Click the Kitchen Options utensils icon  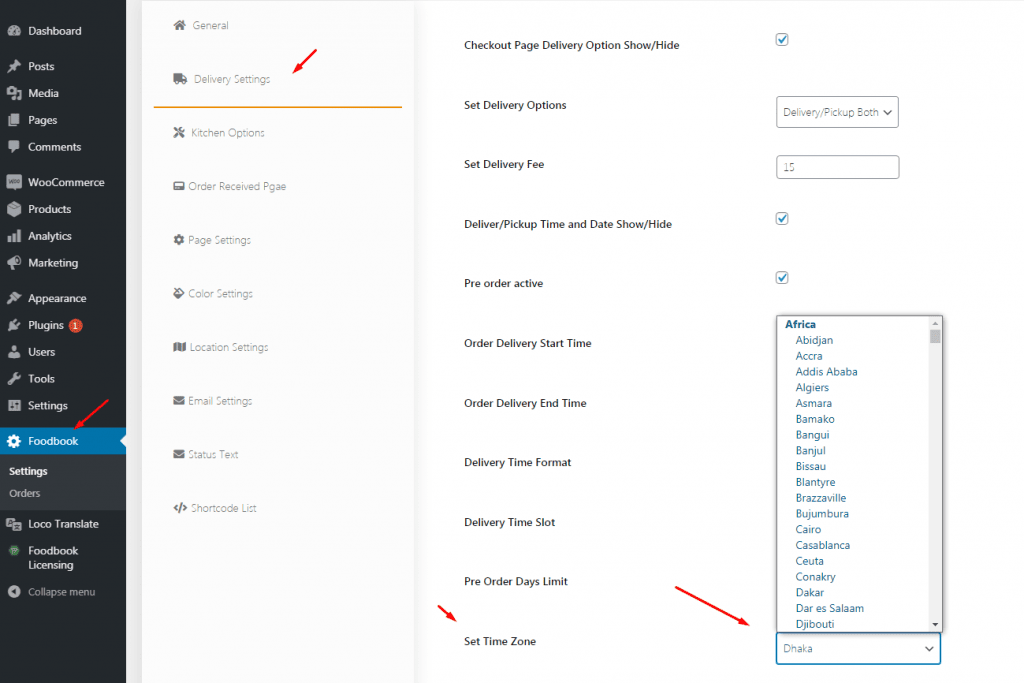point(179,133)
